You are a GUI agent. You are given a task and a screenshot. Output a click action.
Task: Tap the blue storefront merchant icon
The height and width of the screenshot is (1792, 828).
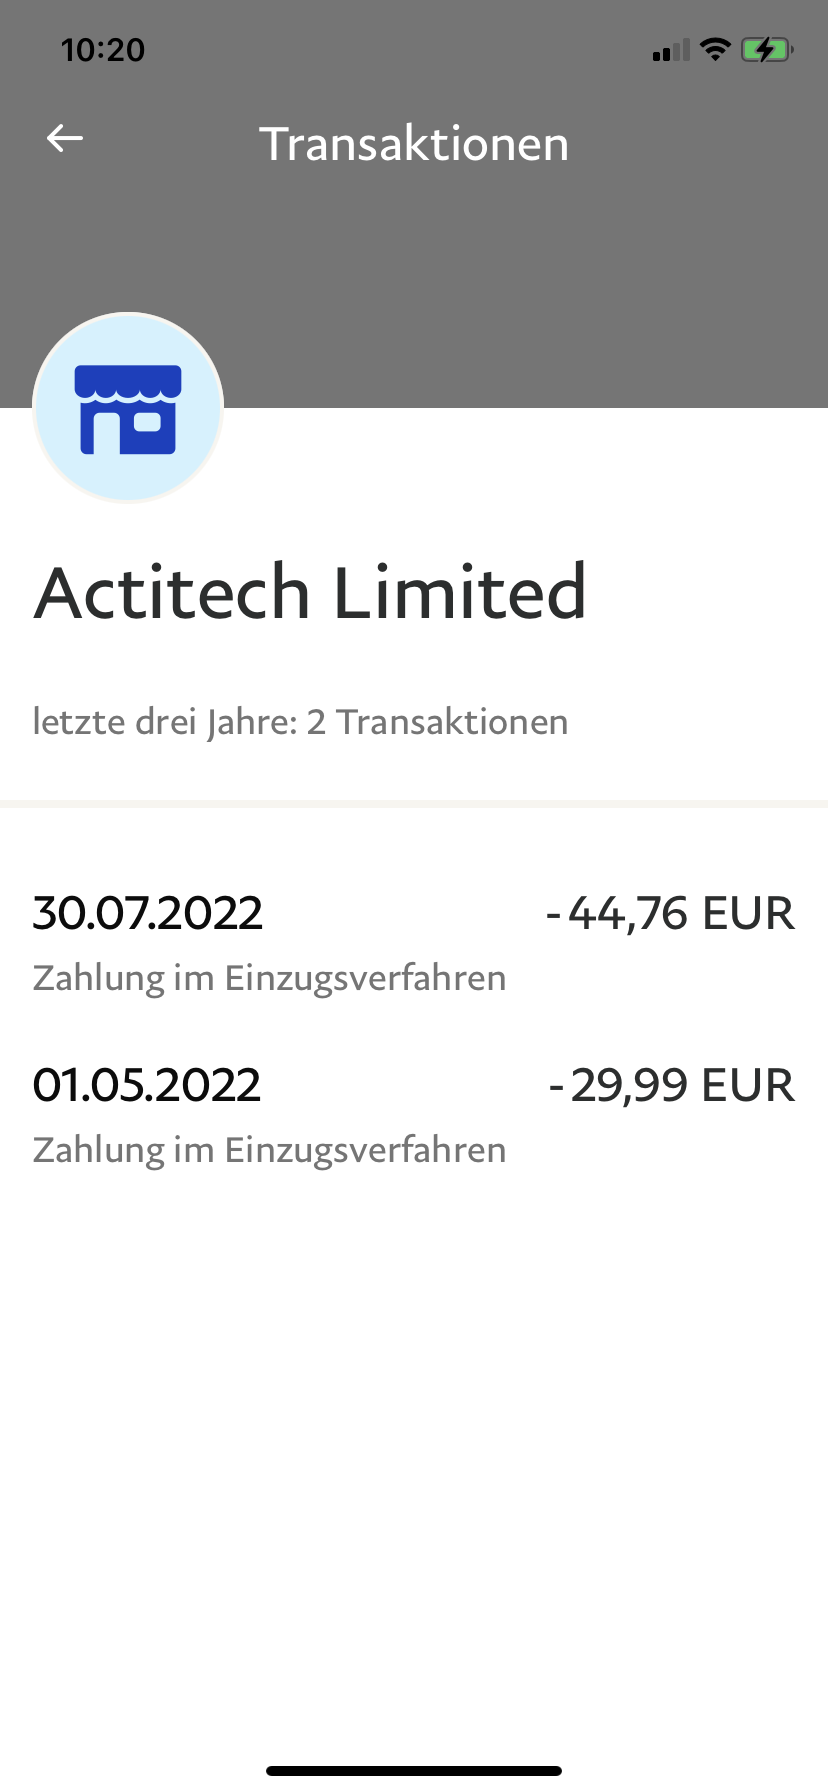(128, 408)
